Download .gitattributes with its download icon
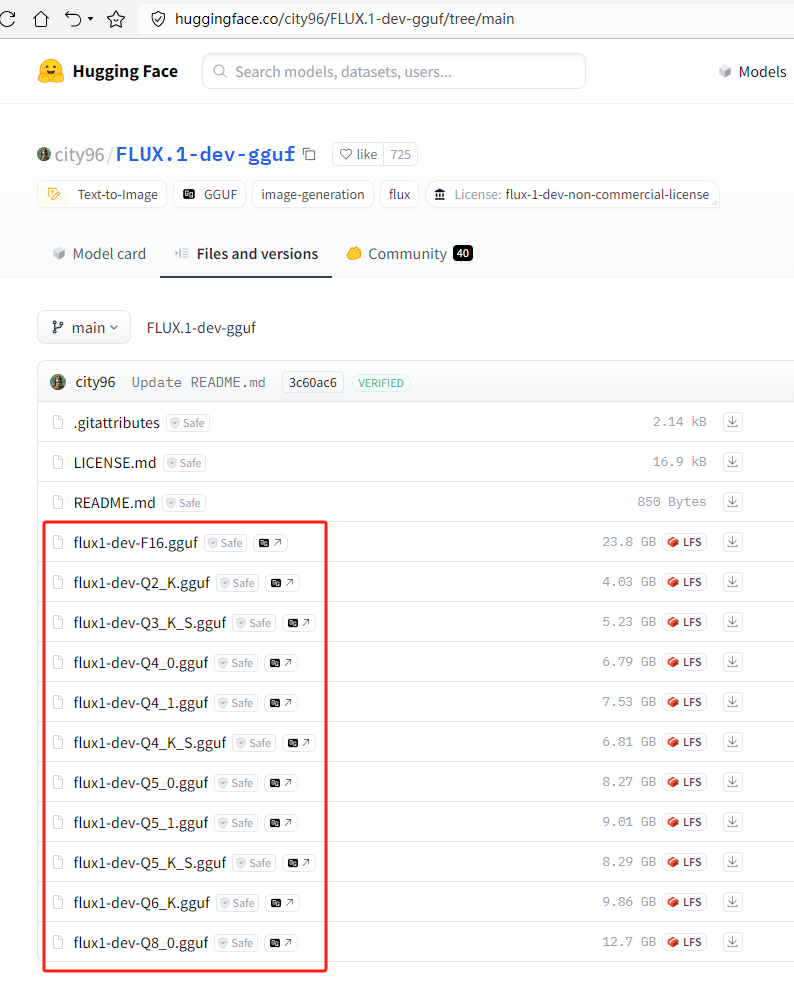Screen dimensions: 794x981 [x=733, y=422]
